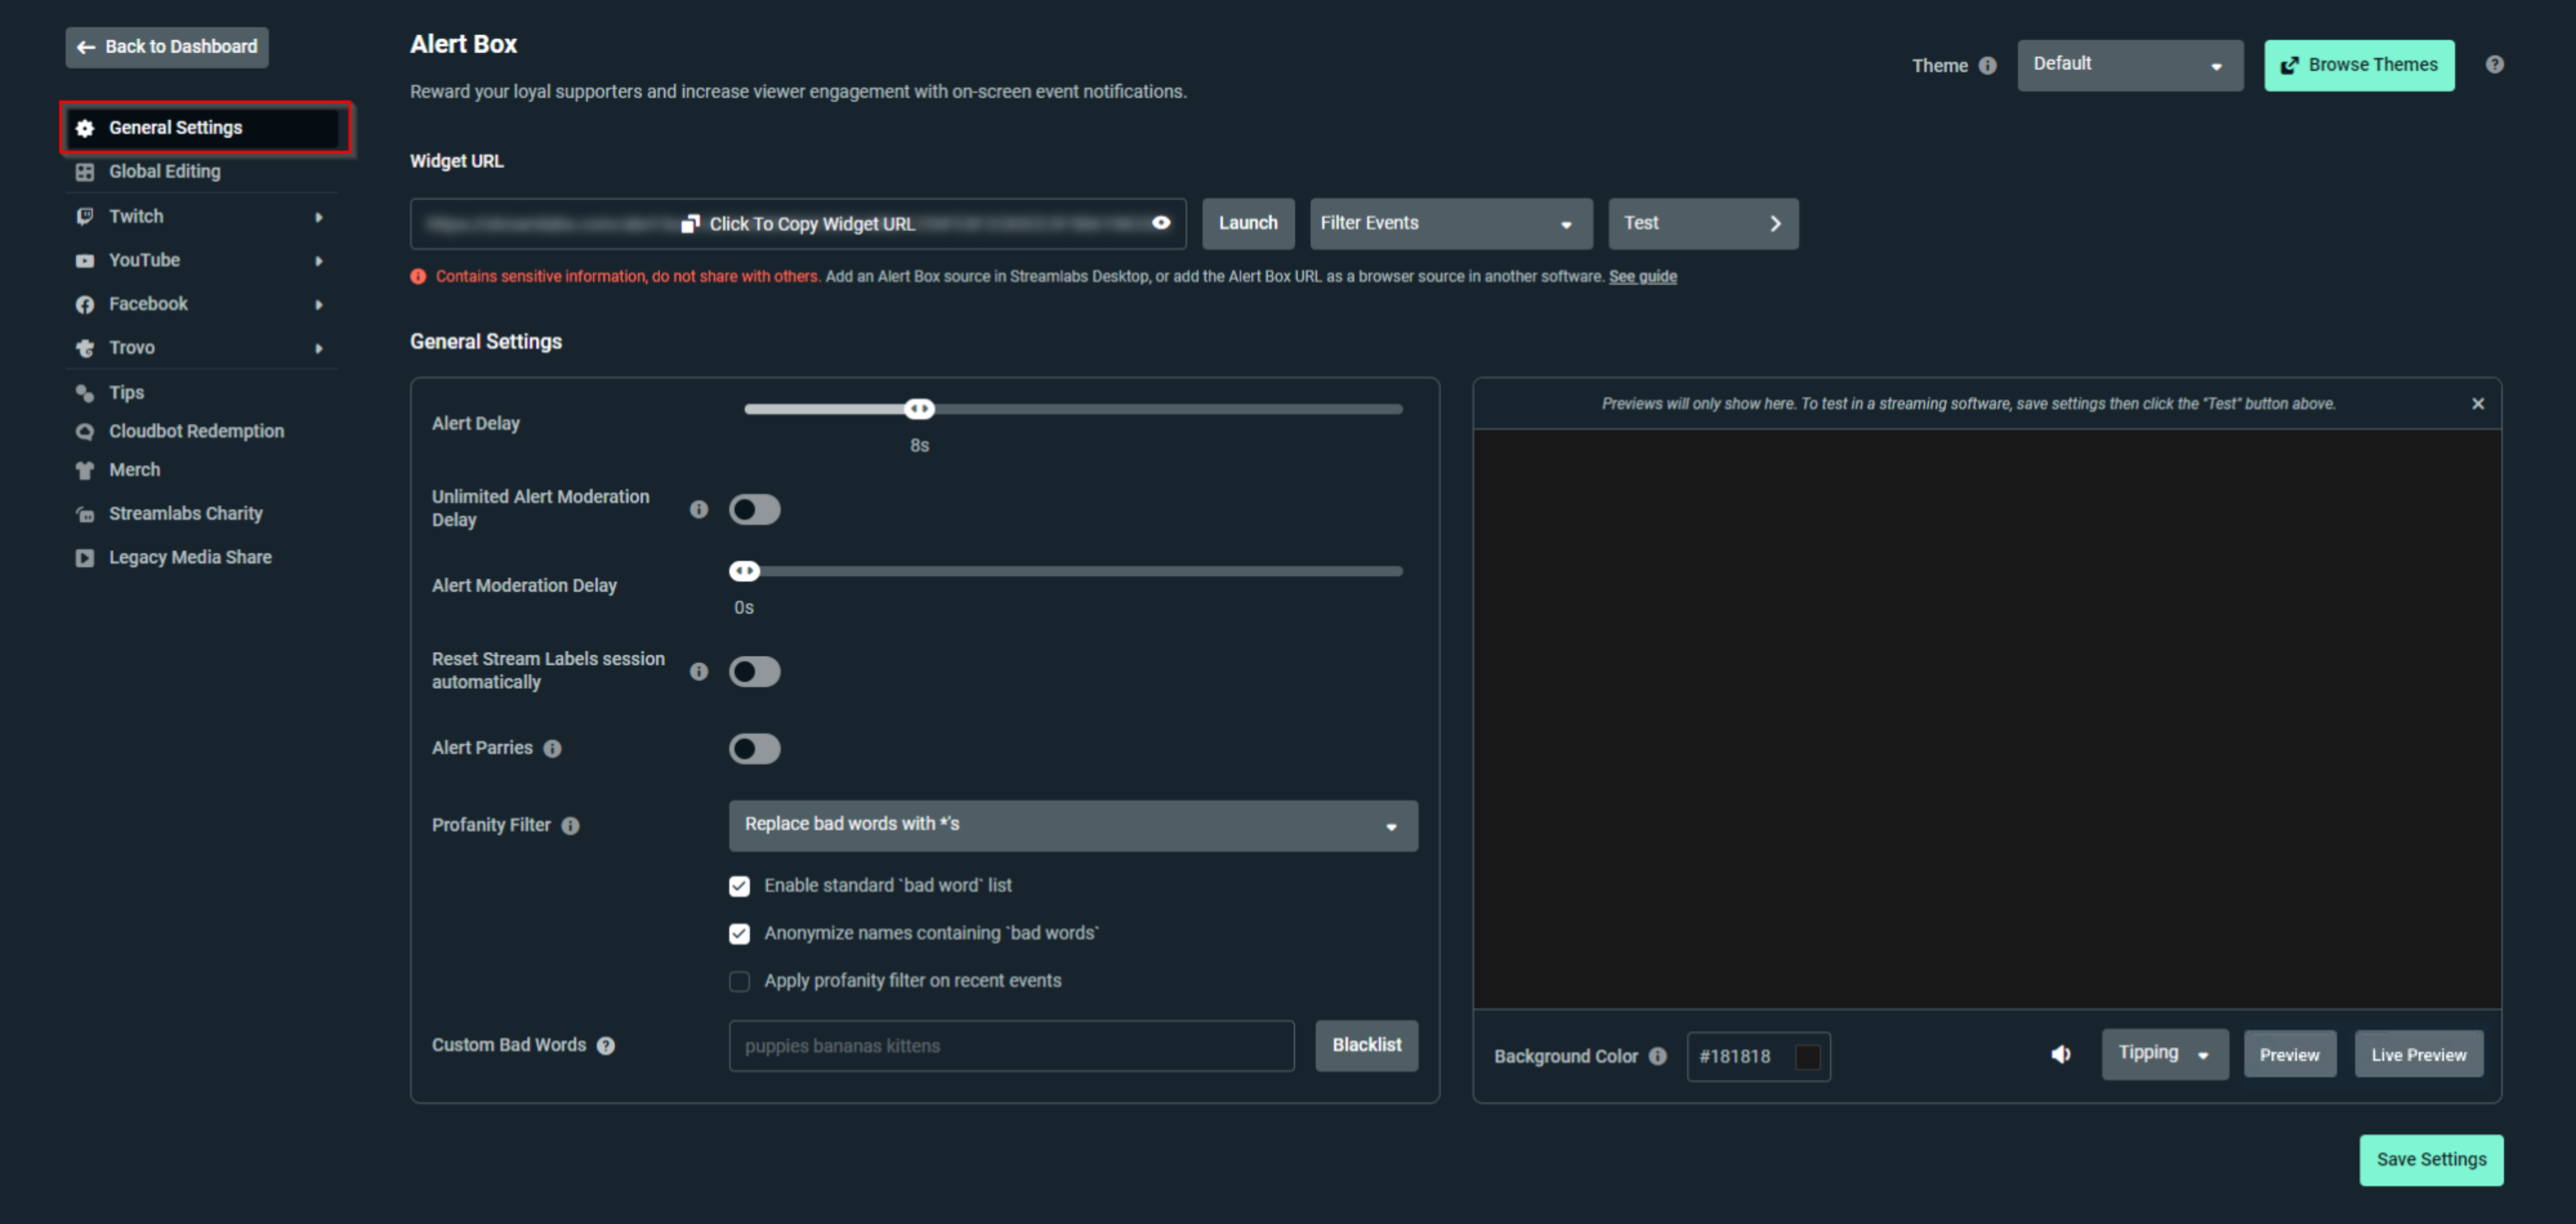Expand the Test options menu

[x=1702, y=223]
